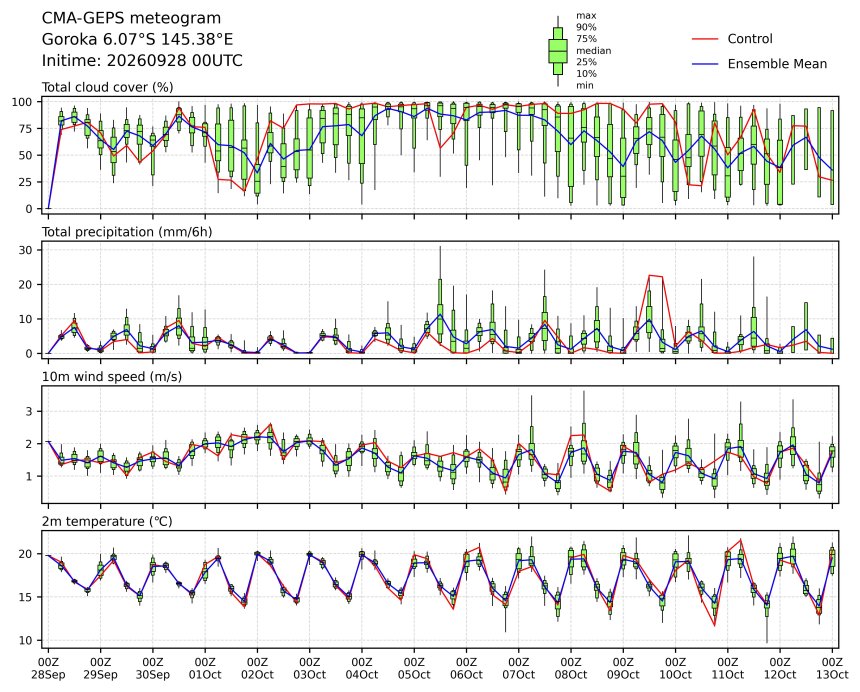Click the Total cloud cover panel title
The image size is (860, 692).
108,87
